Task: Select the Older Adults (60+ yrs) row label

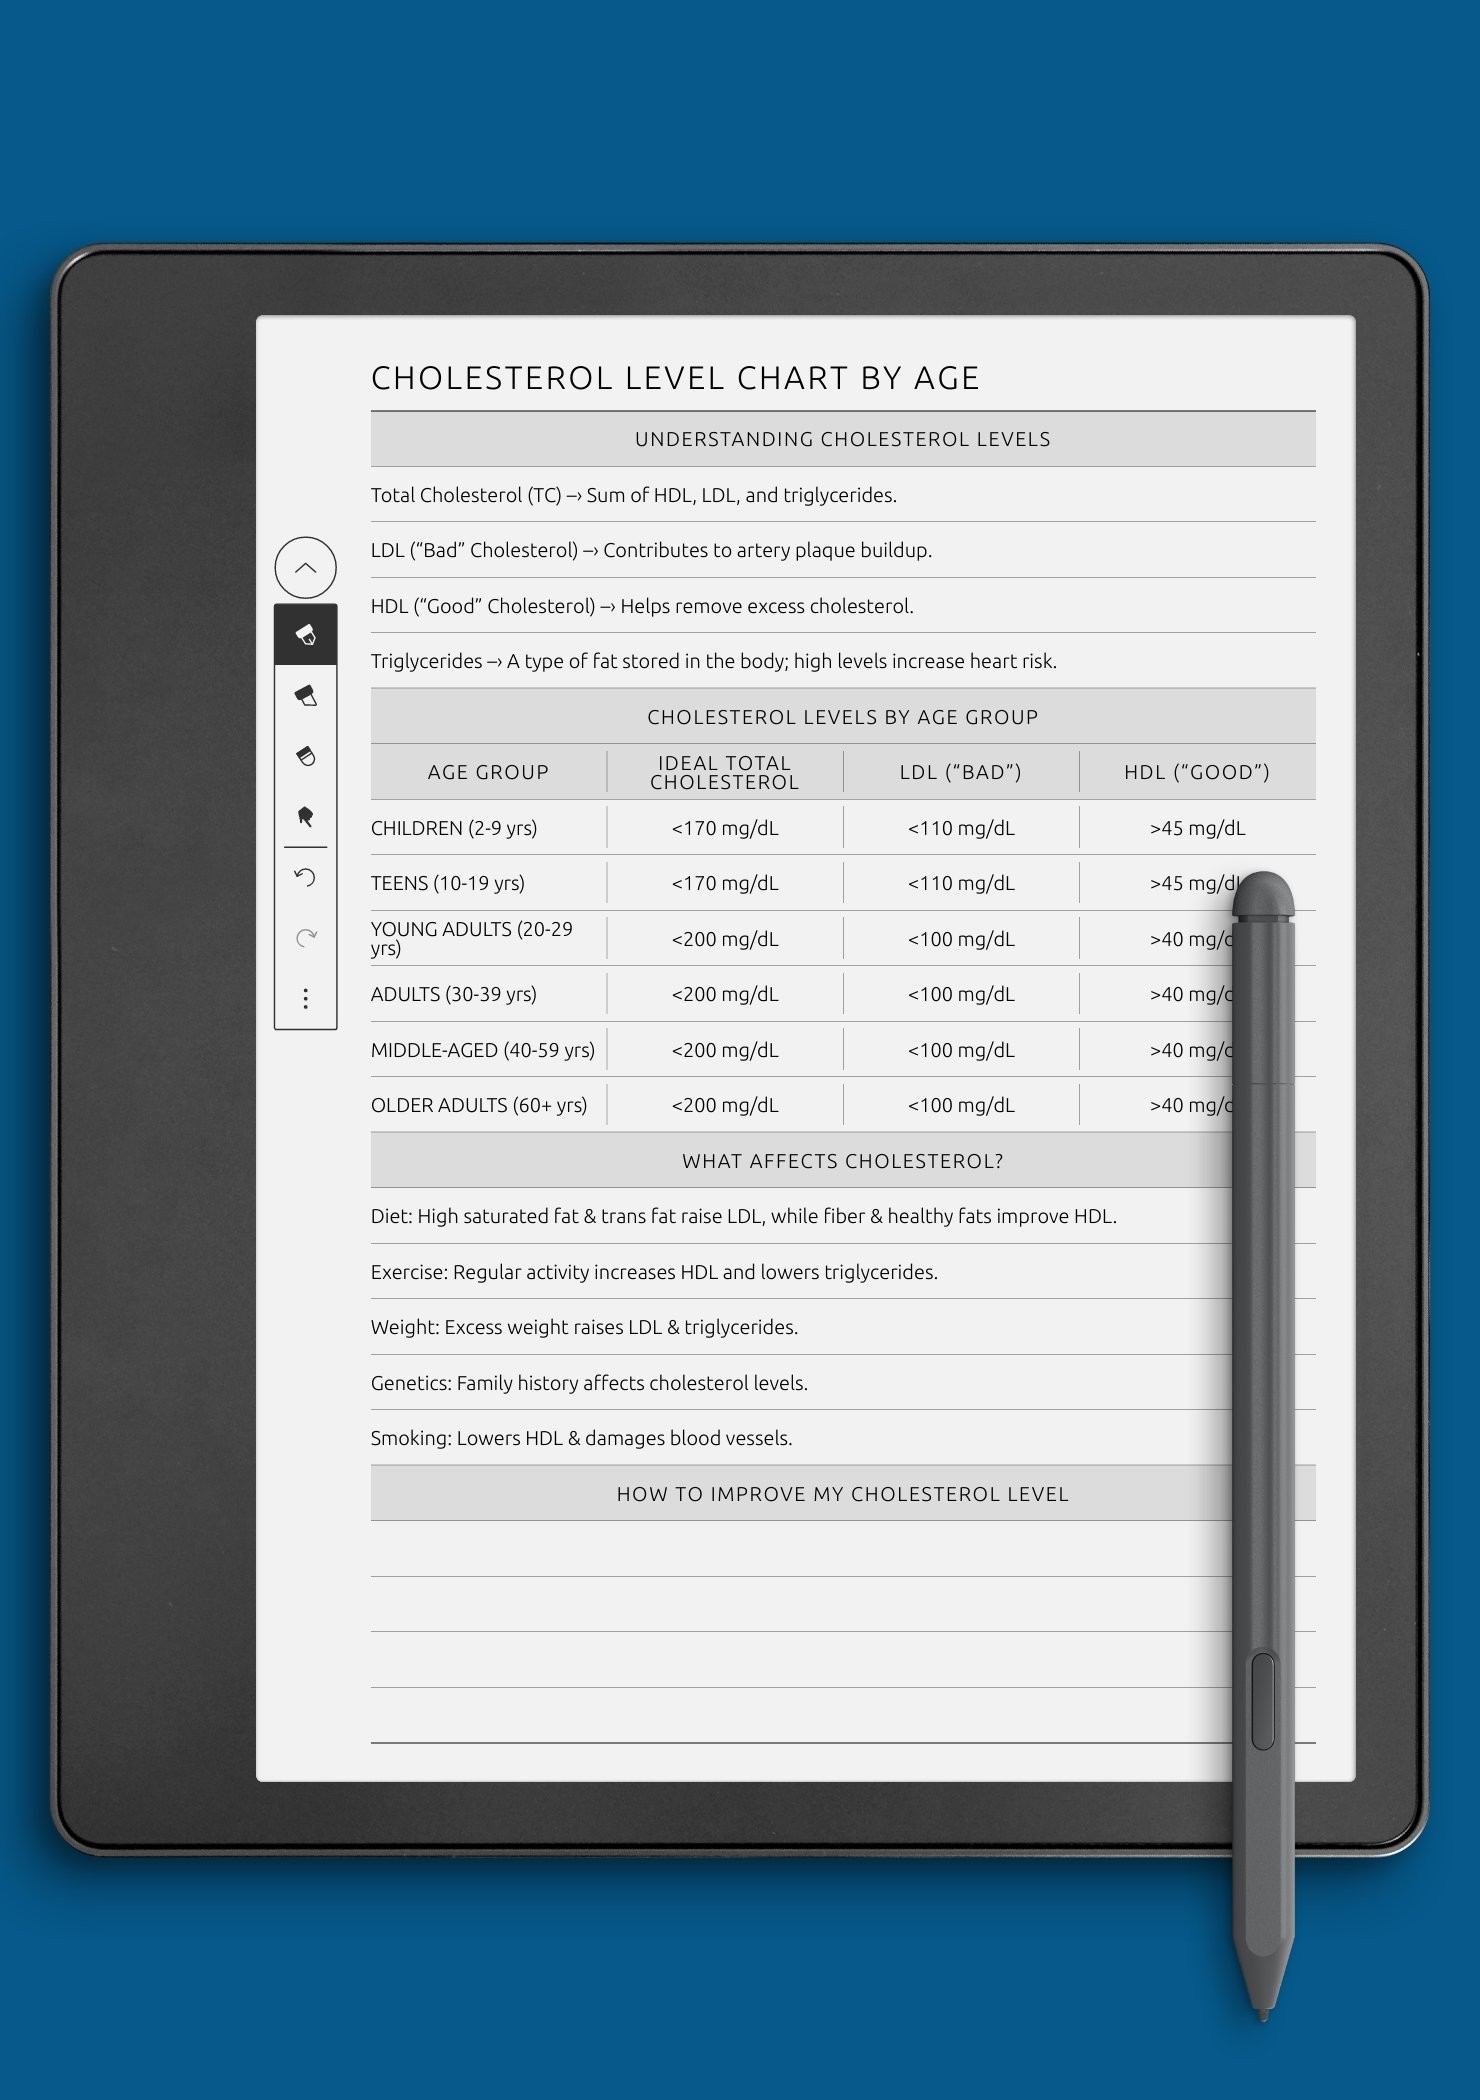Action: pyautogui.click(x=479, y=1105)
